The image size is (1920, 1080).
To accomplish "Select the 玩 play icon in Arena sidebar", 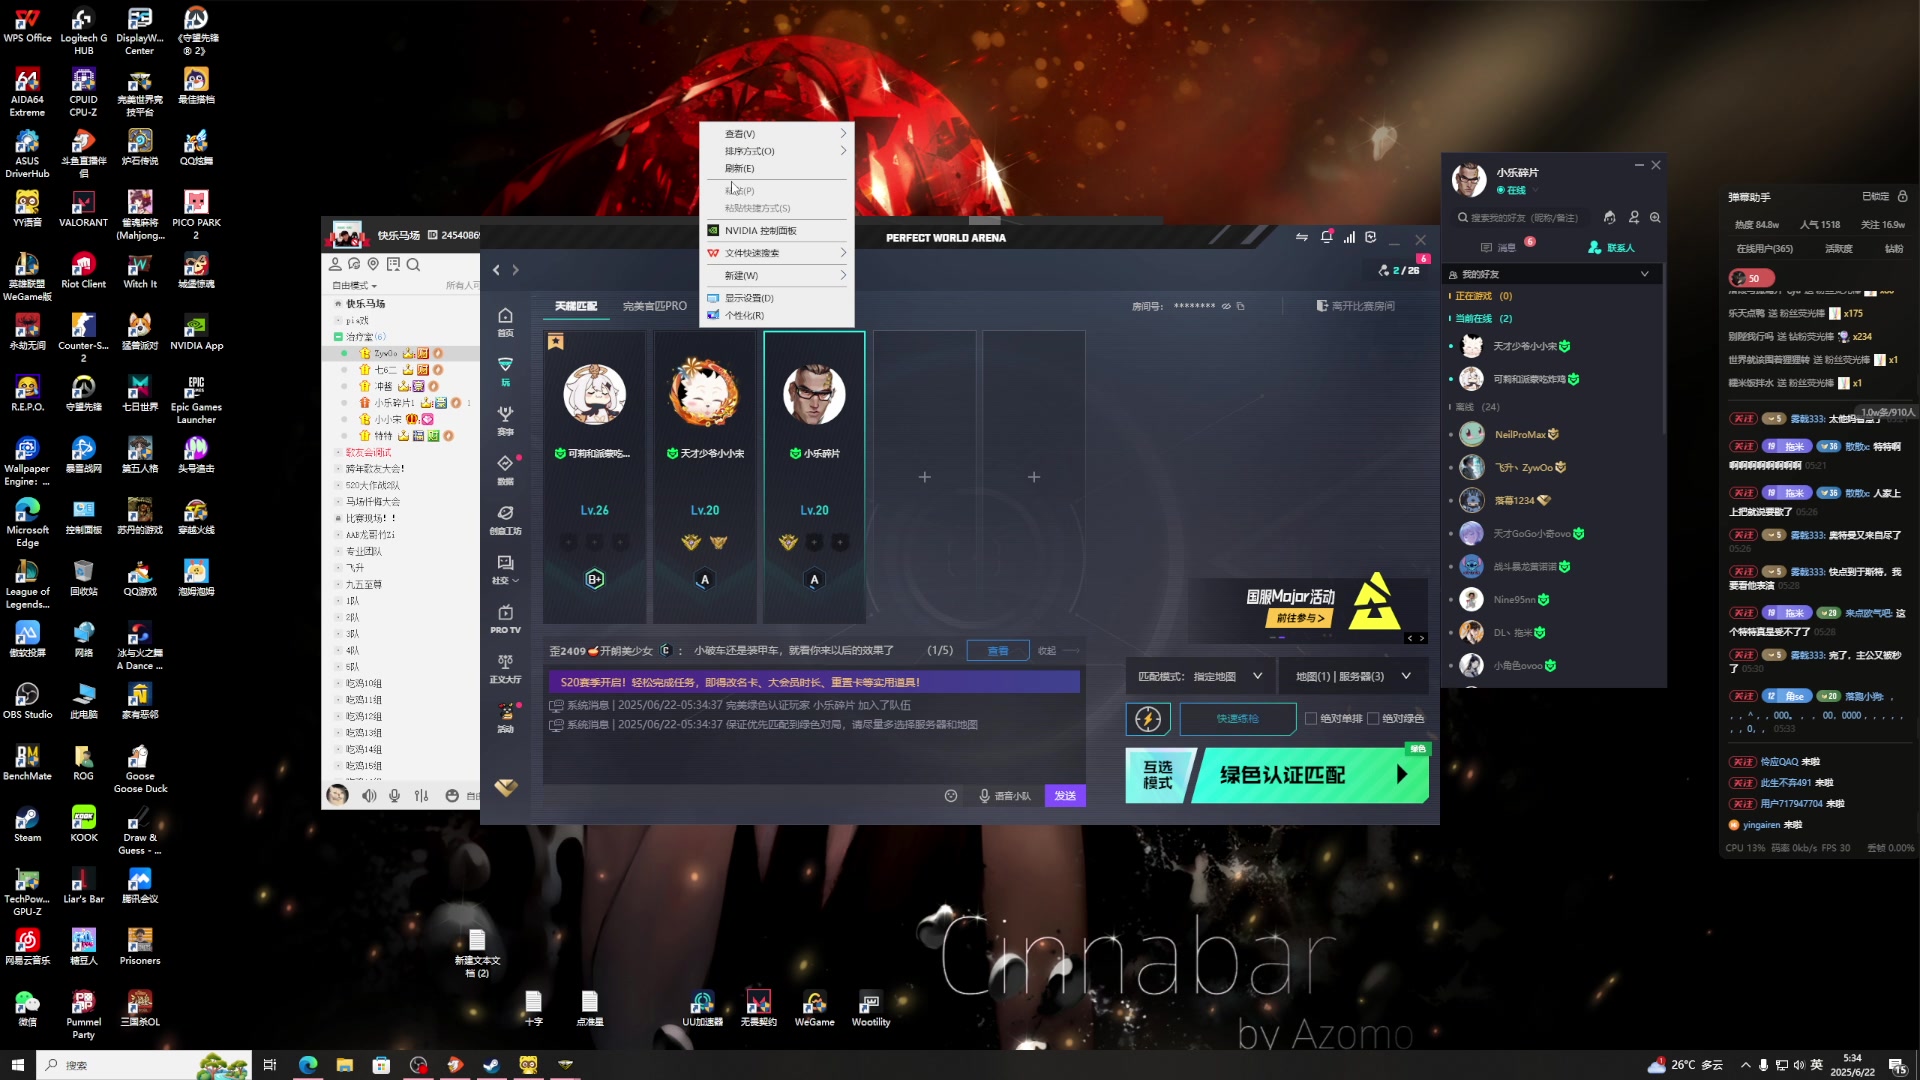I will (x=505, y=370).
